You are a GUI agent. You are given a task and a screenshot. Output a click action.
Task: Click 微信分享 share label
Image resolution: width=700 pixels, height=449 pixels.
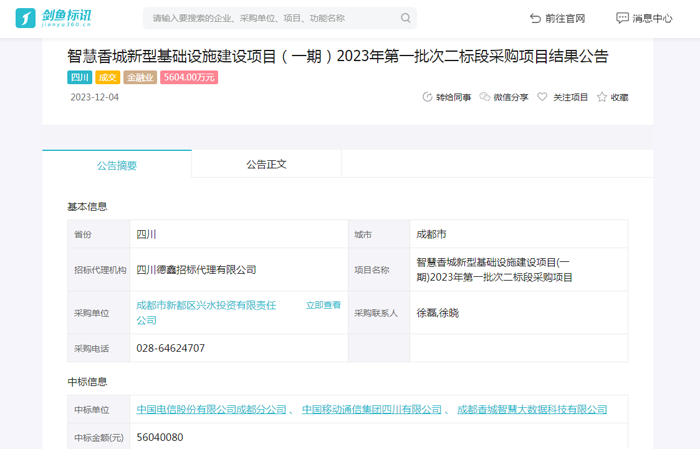511,97
